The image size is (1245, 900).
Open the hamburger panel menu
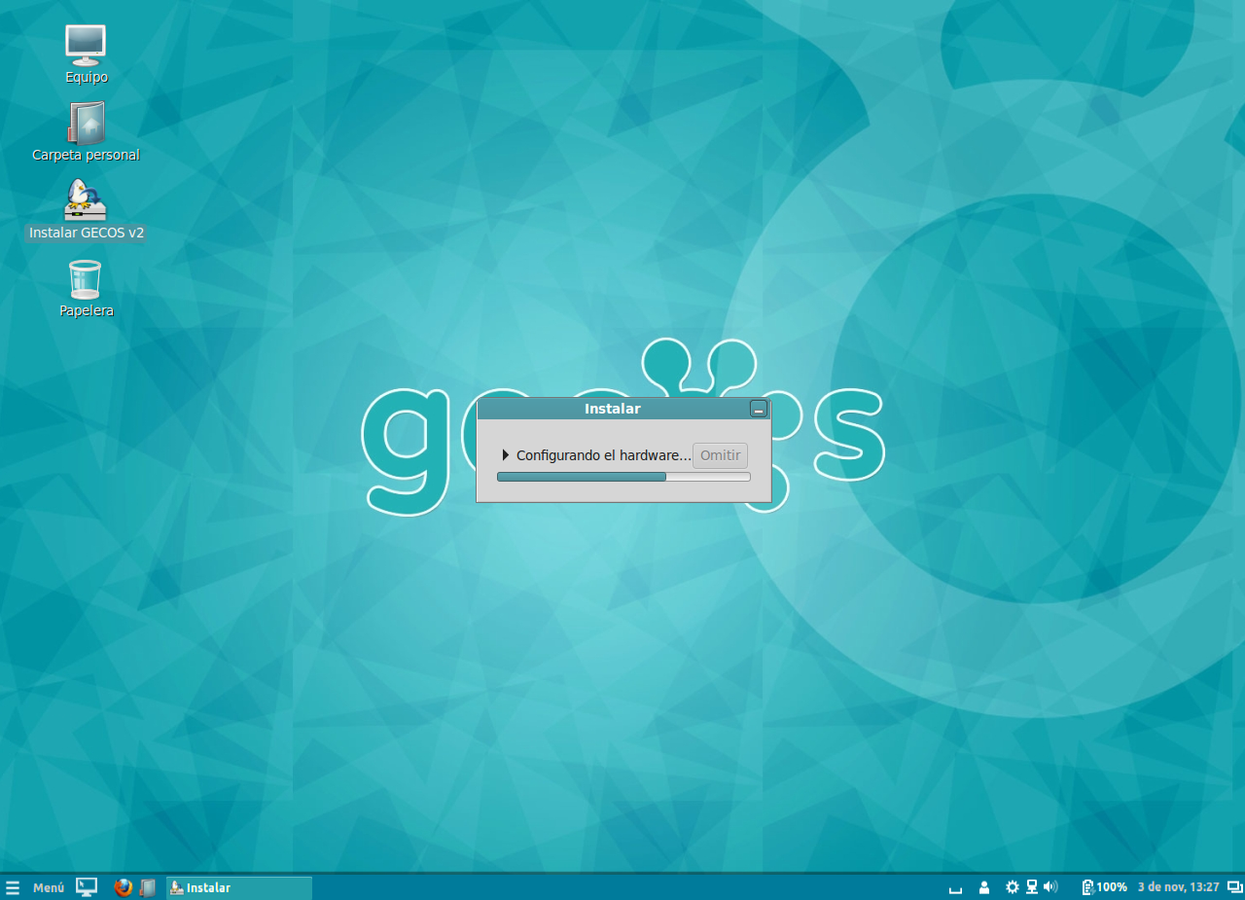pos(14,886)
